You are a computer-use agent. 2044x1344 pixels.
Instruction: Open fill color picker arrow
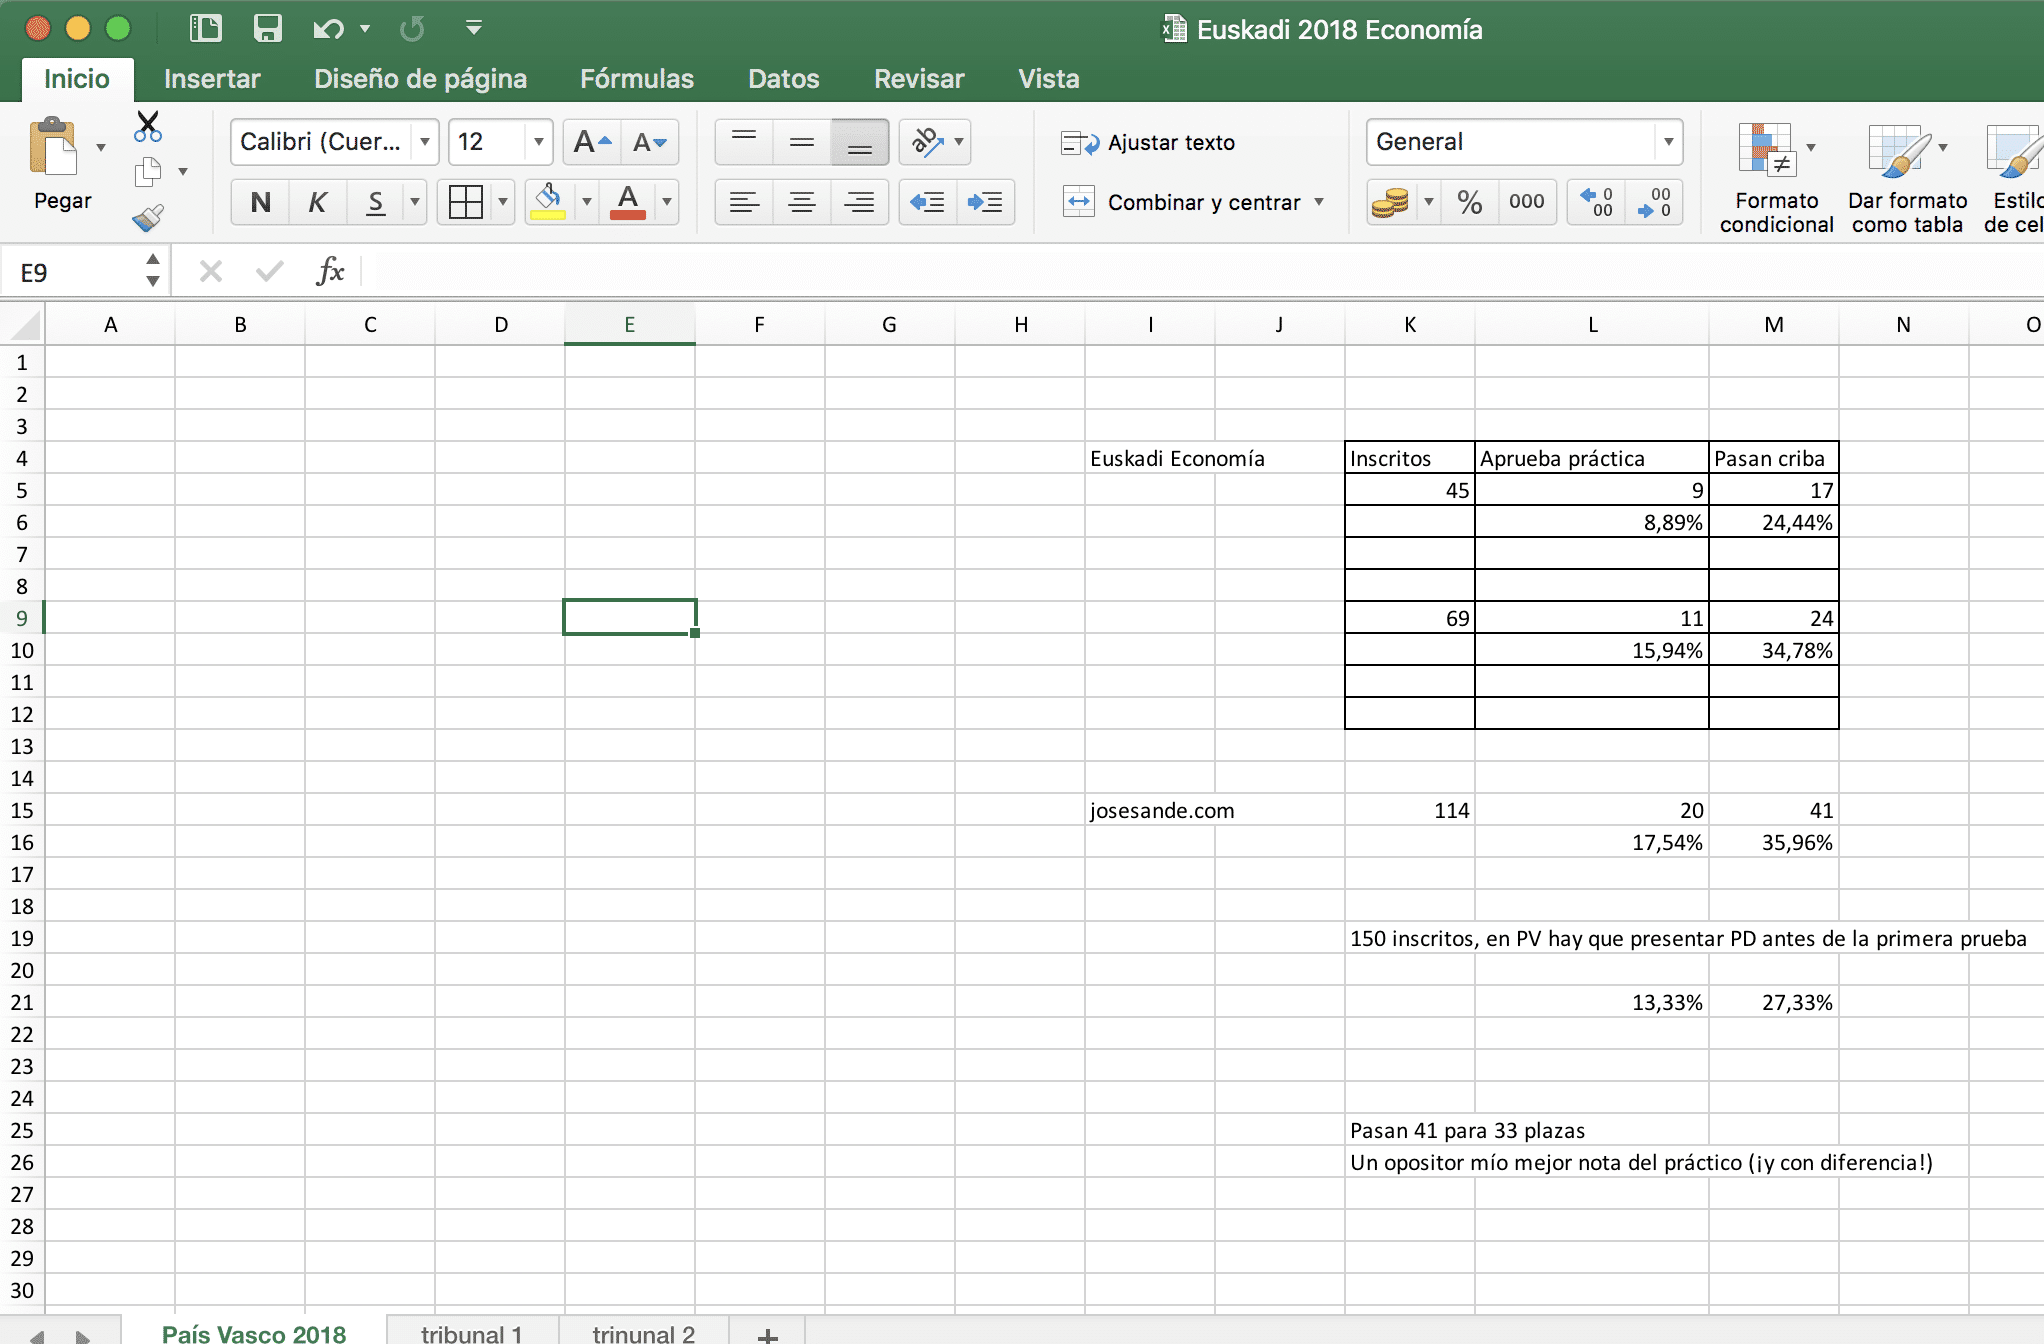pos(587,202)
